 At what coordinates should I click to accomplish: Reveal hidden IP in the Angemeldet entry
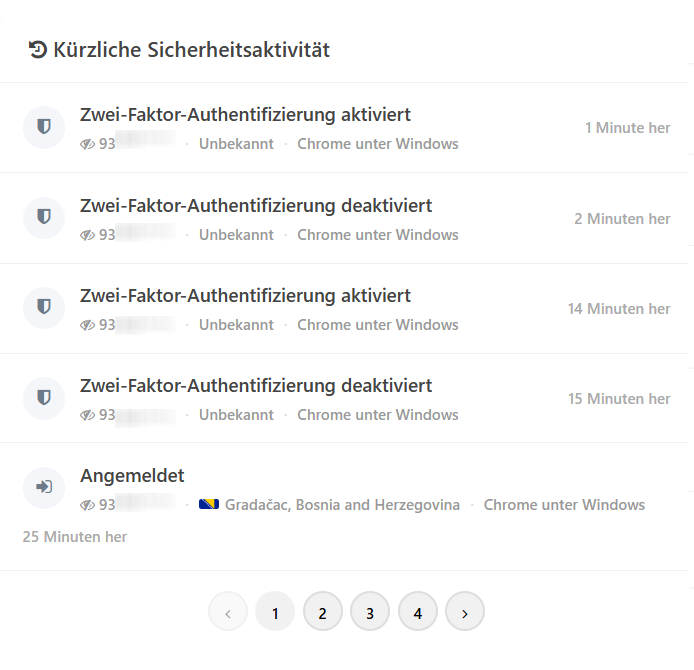pyautogui.click(x=87, y=505)
